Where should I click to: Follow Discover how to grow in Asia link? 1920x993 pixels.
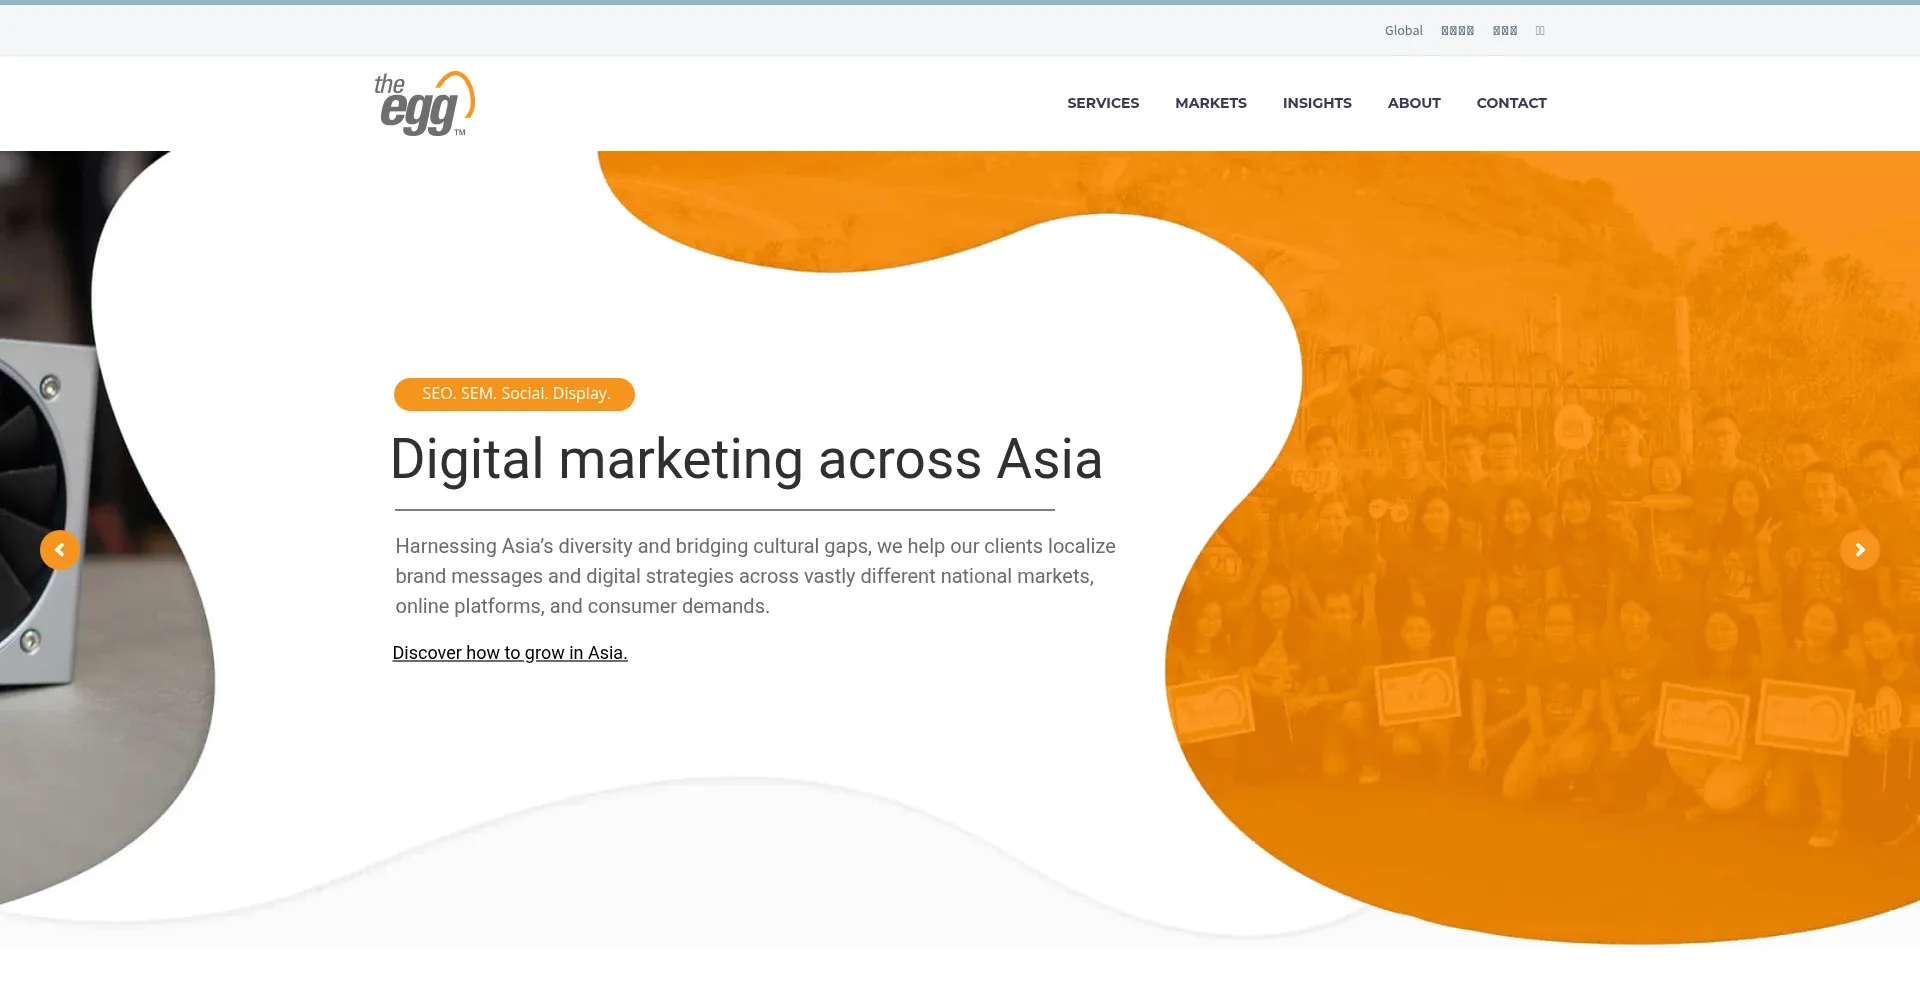510,653
